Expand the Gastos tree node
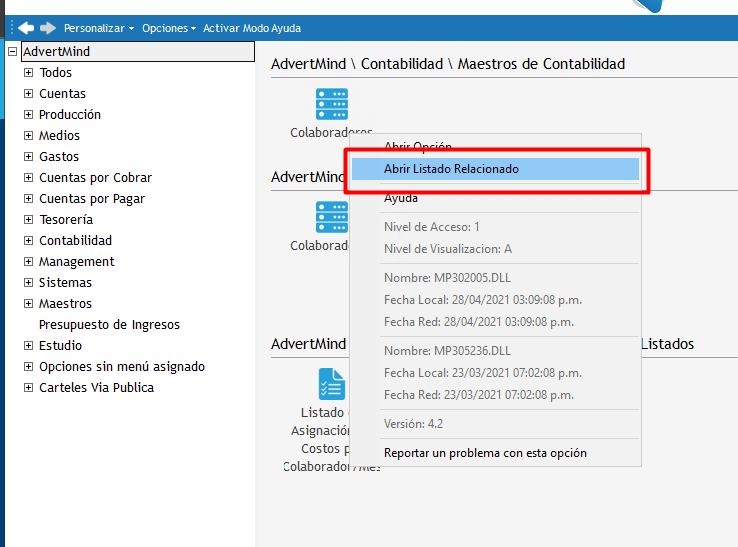 pyautogui.click(x=29, y=157)
